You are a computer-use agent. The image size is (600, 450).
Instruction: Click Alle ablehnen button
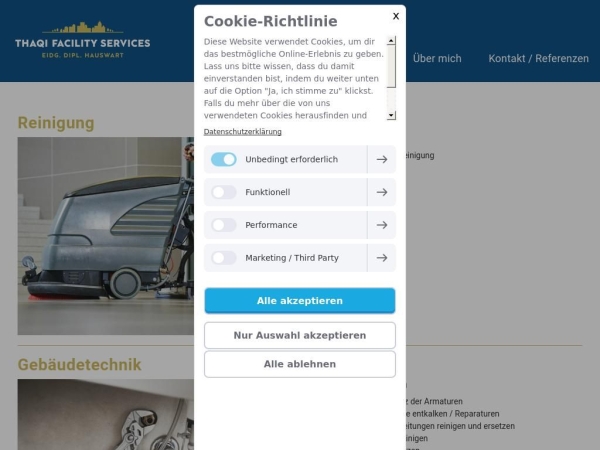(x=300, y=364)
